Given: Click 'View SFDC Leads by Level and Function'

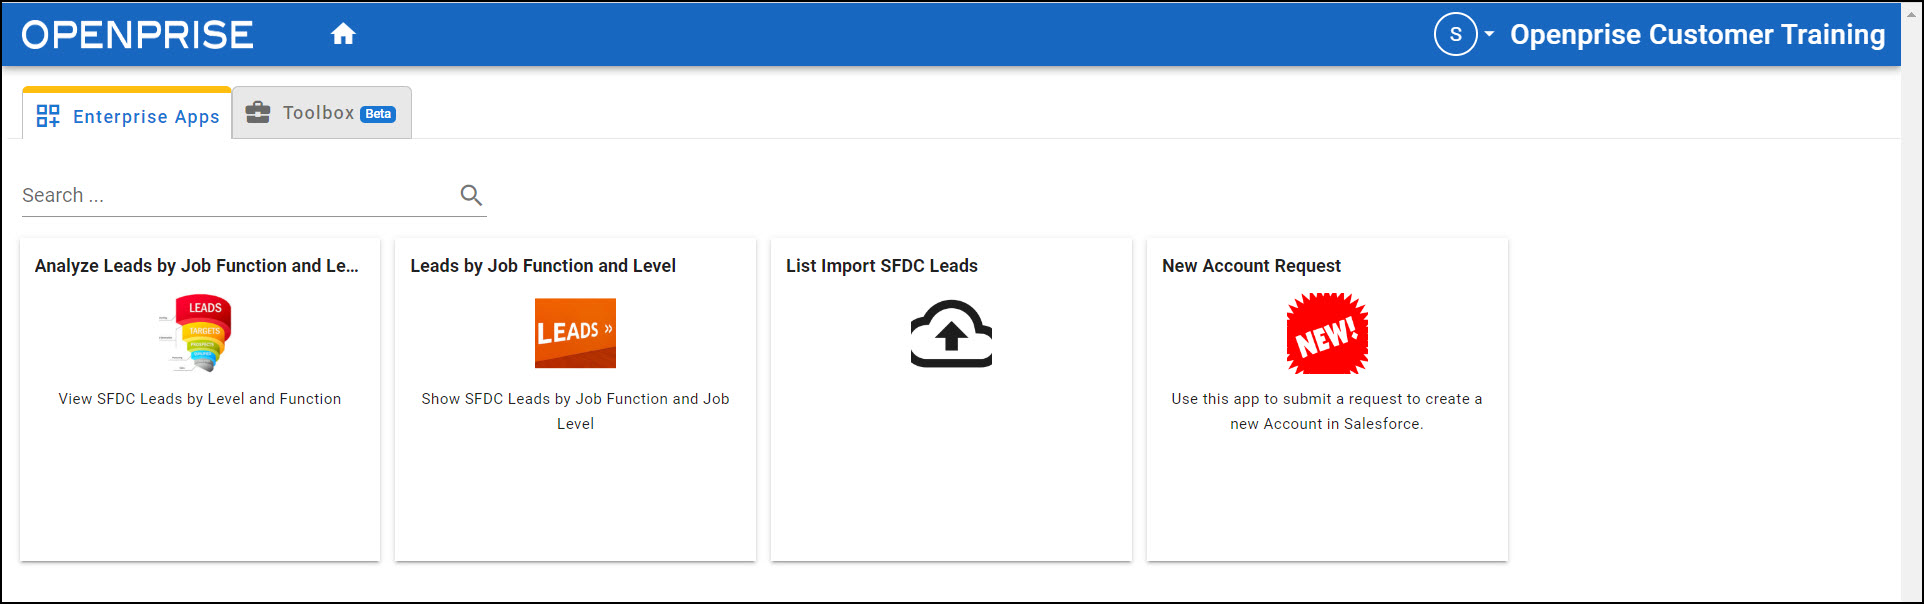Looking at the screenshot, I should click(x=200, y=399).
